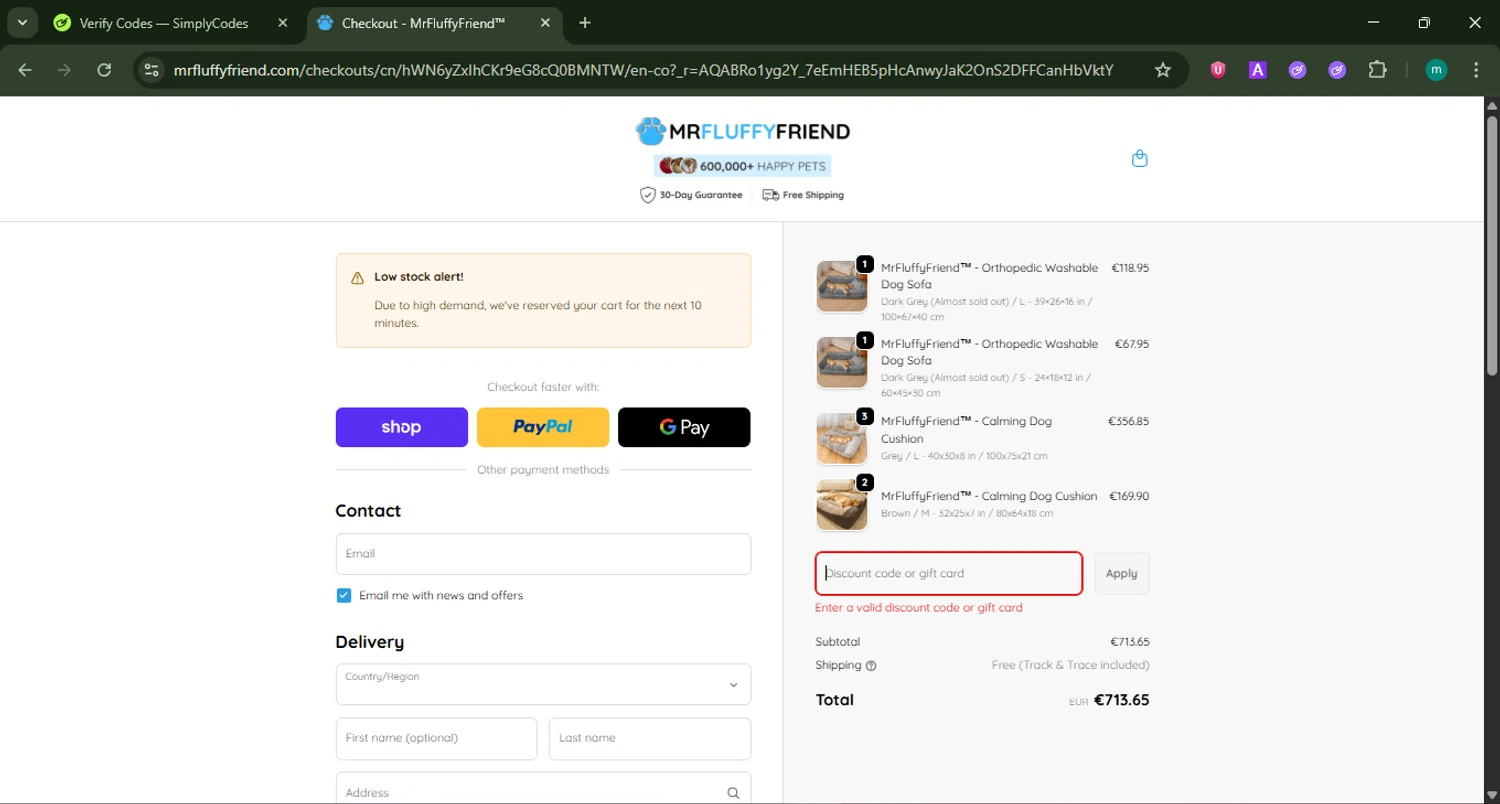Click the low stock warning icon
The image size is (1500, 804).
(x=357, y=278)
